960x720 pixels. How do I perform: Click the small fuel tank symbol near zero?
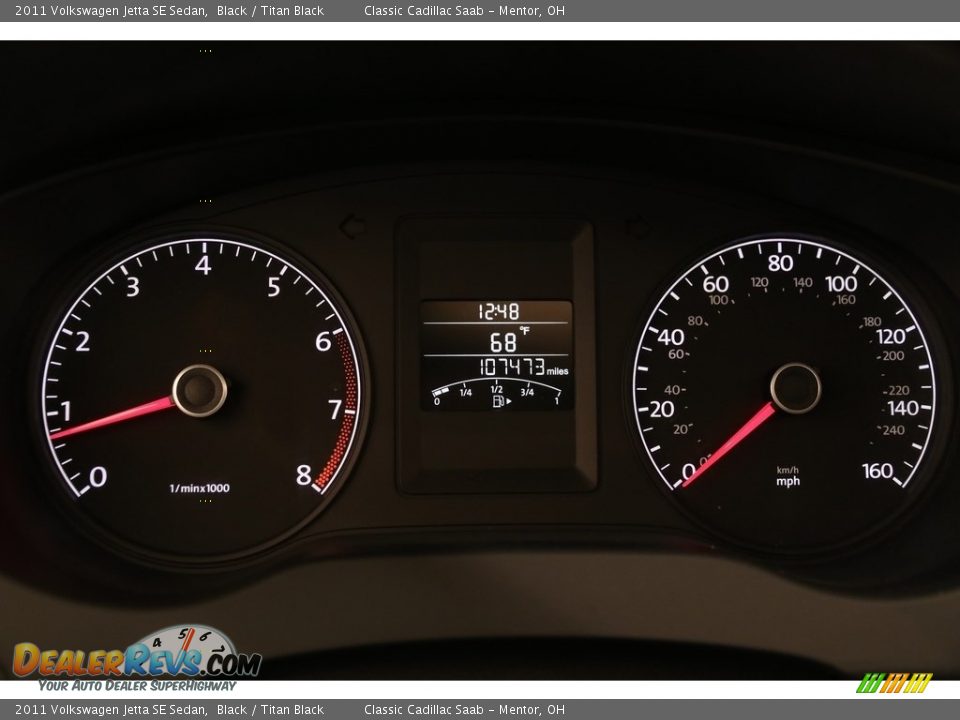[x=440, y=391]
